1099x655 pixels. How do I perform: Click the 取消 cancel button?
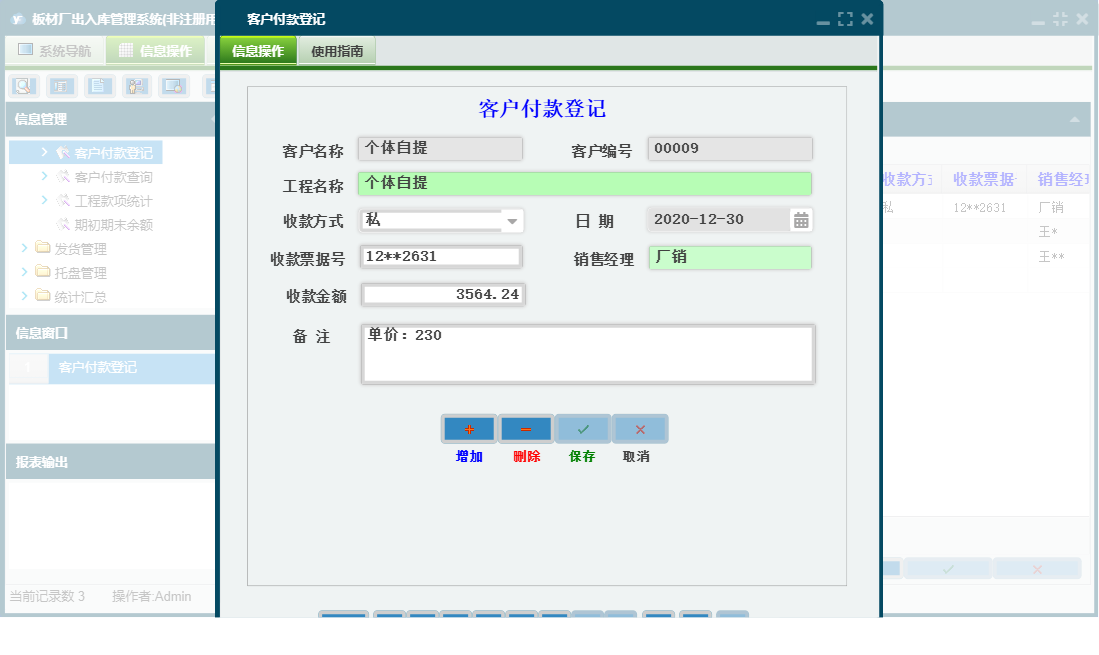(x=639, y=428)
